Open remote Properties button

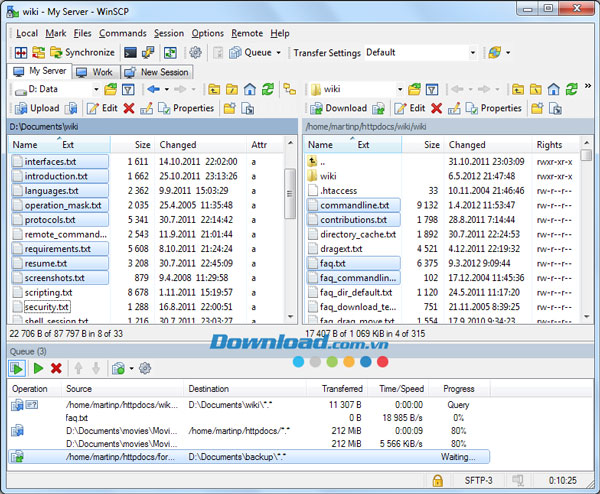pos(494,108)
